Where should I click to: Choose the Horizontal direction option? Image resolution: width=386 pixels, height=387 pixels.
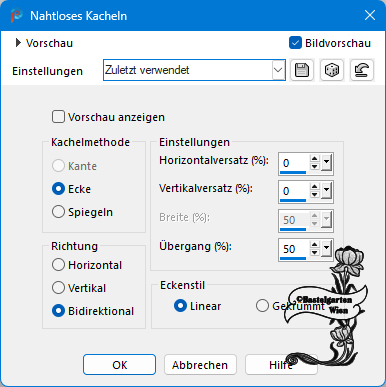tap(58, 265)
